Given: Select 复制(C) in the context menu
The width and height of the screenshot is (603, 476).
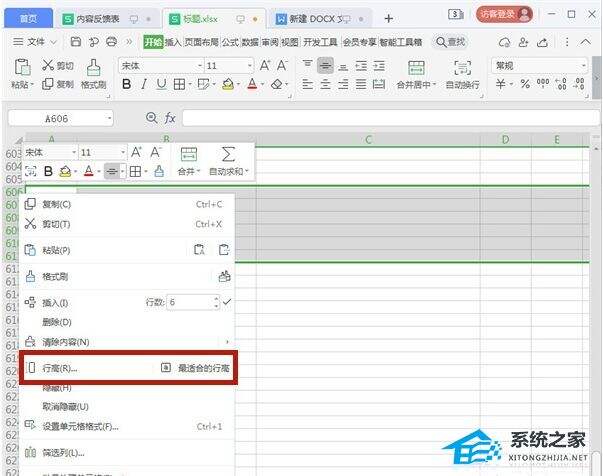Looking at the screenshot, I should coord(127,204).
